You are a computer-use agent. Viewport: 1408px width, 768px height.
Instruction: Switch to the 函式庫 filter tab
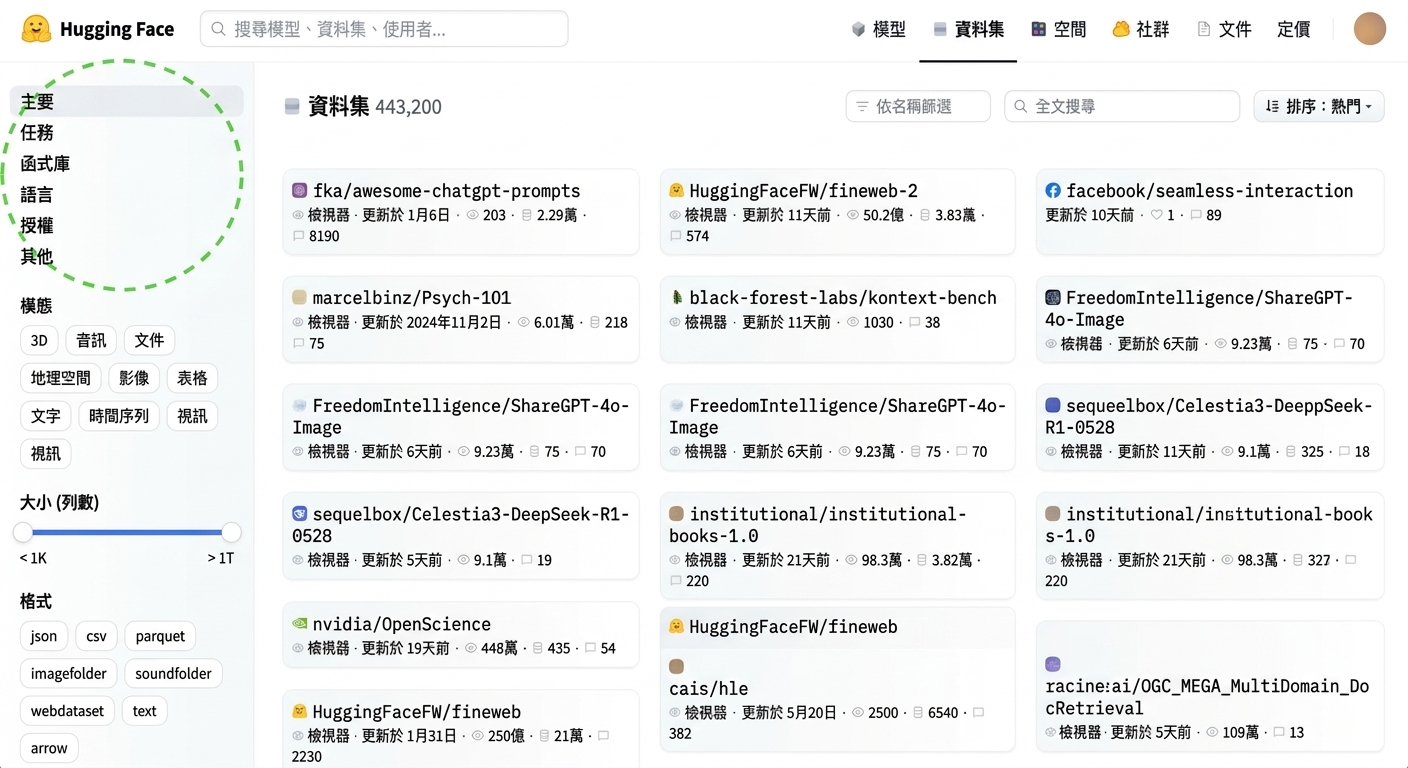pos(45,163)
